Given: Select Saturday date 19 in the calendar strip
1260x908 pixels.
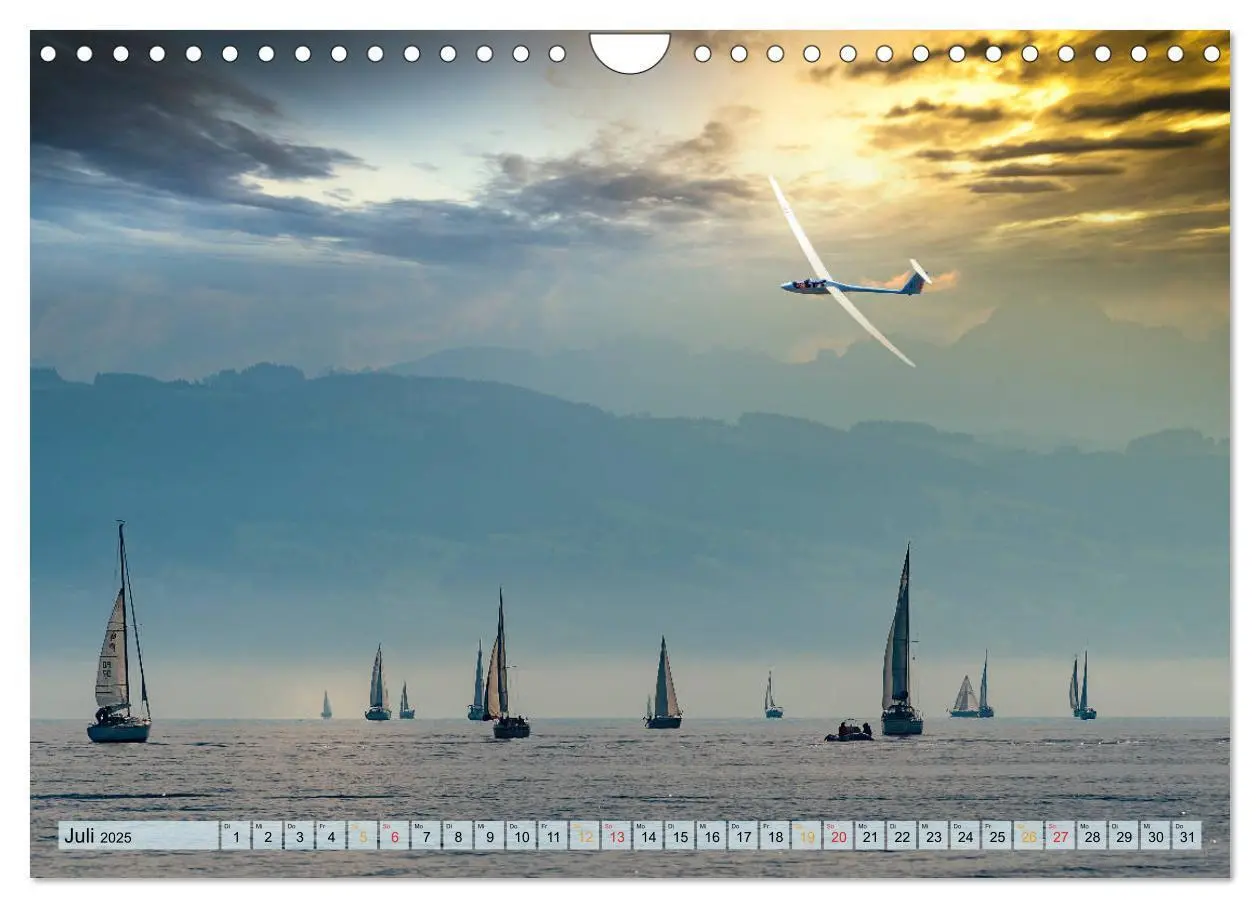Looking at the screenshot, I should [807, 836].
